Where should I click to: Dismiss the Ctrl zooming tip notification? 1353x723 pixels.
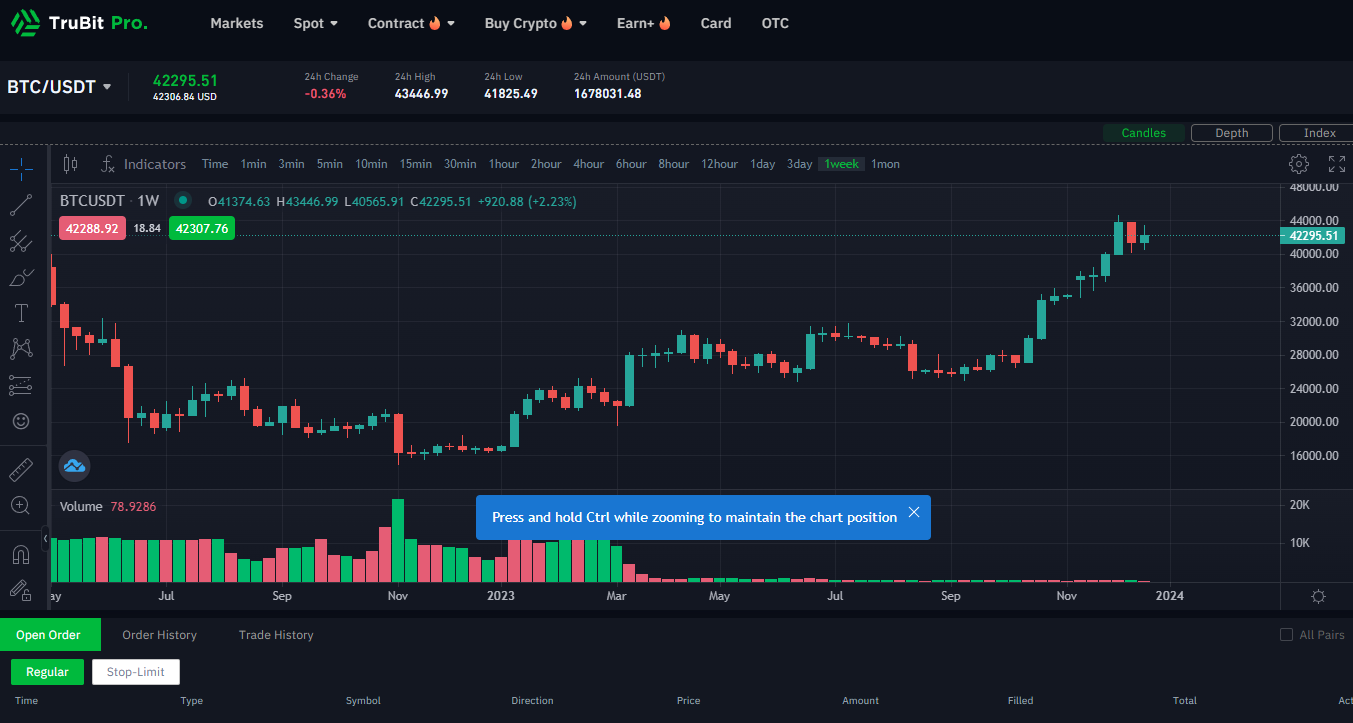pos(913,512)
